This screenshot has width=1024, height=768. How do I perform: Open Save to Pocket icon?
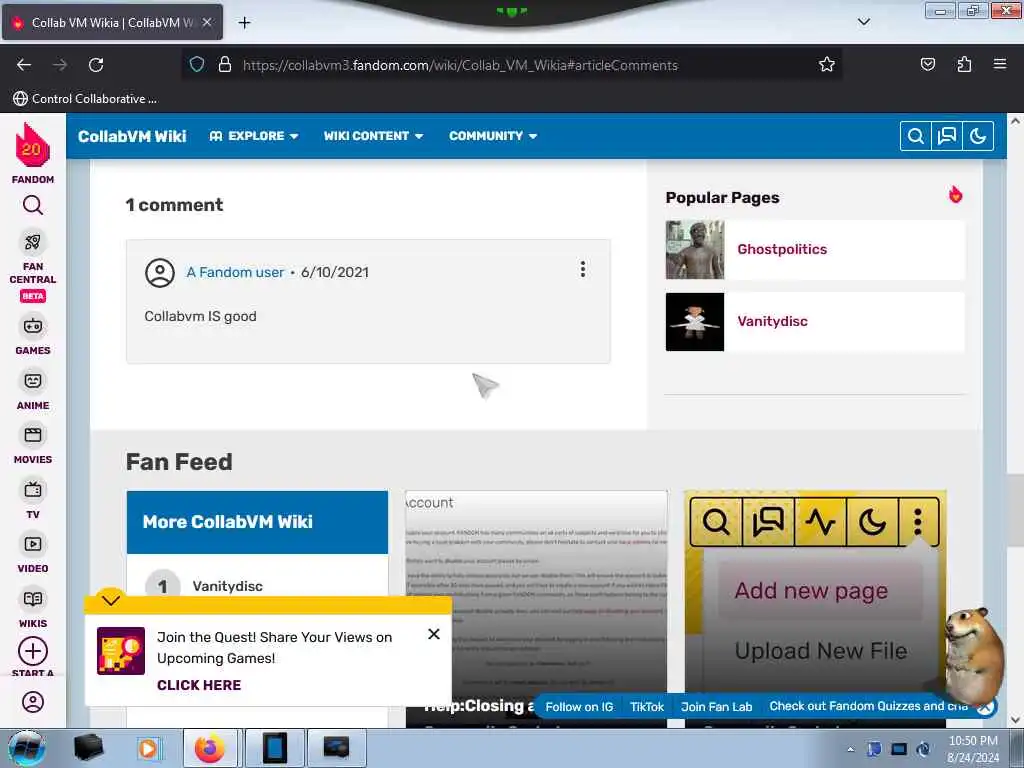927,65
